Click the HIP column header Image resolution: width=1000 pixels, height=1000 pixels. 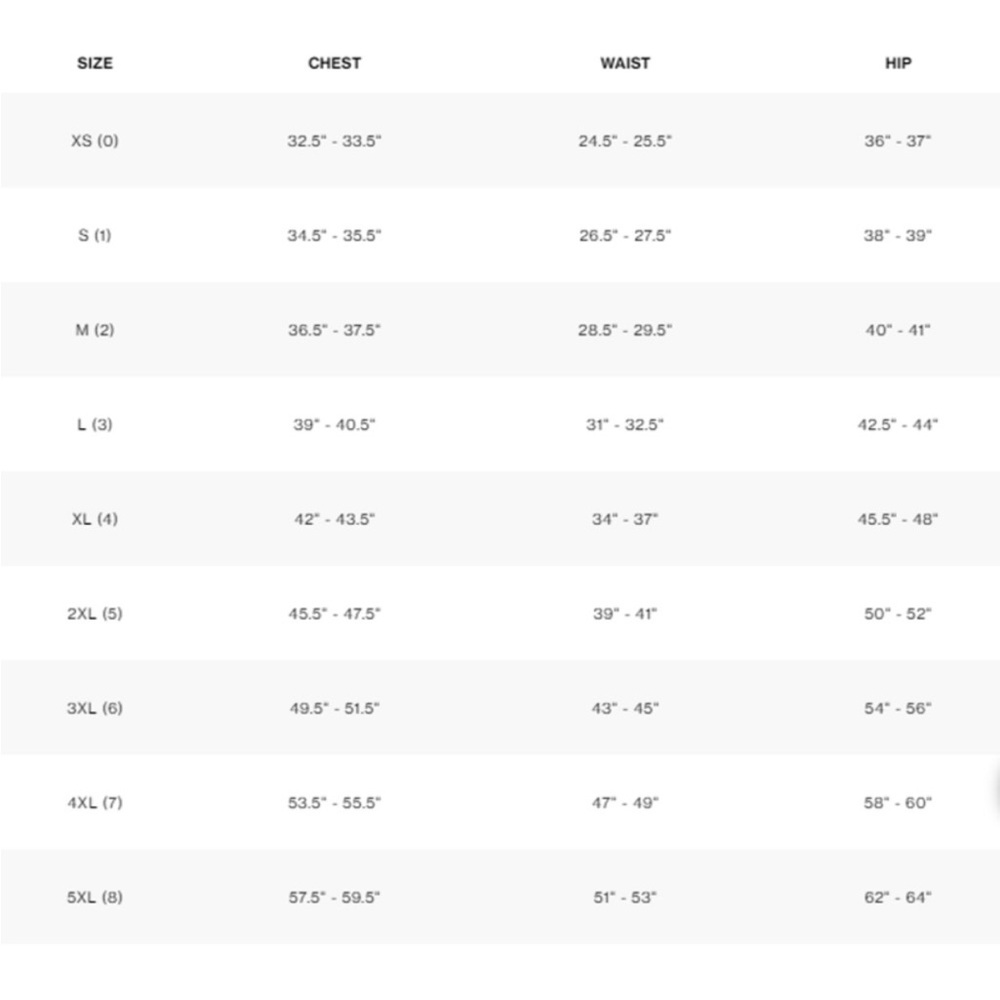[898, 63]
